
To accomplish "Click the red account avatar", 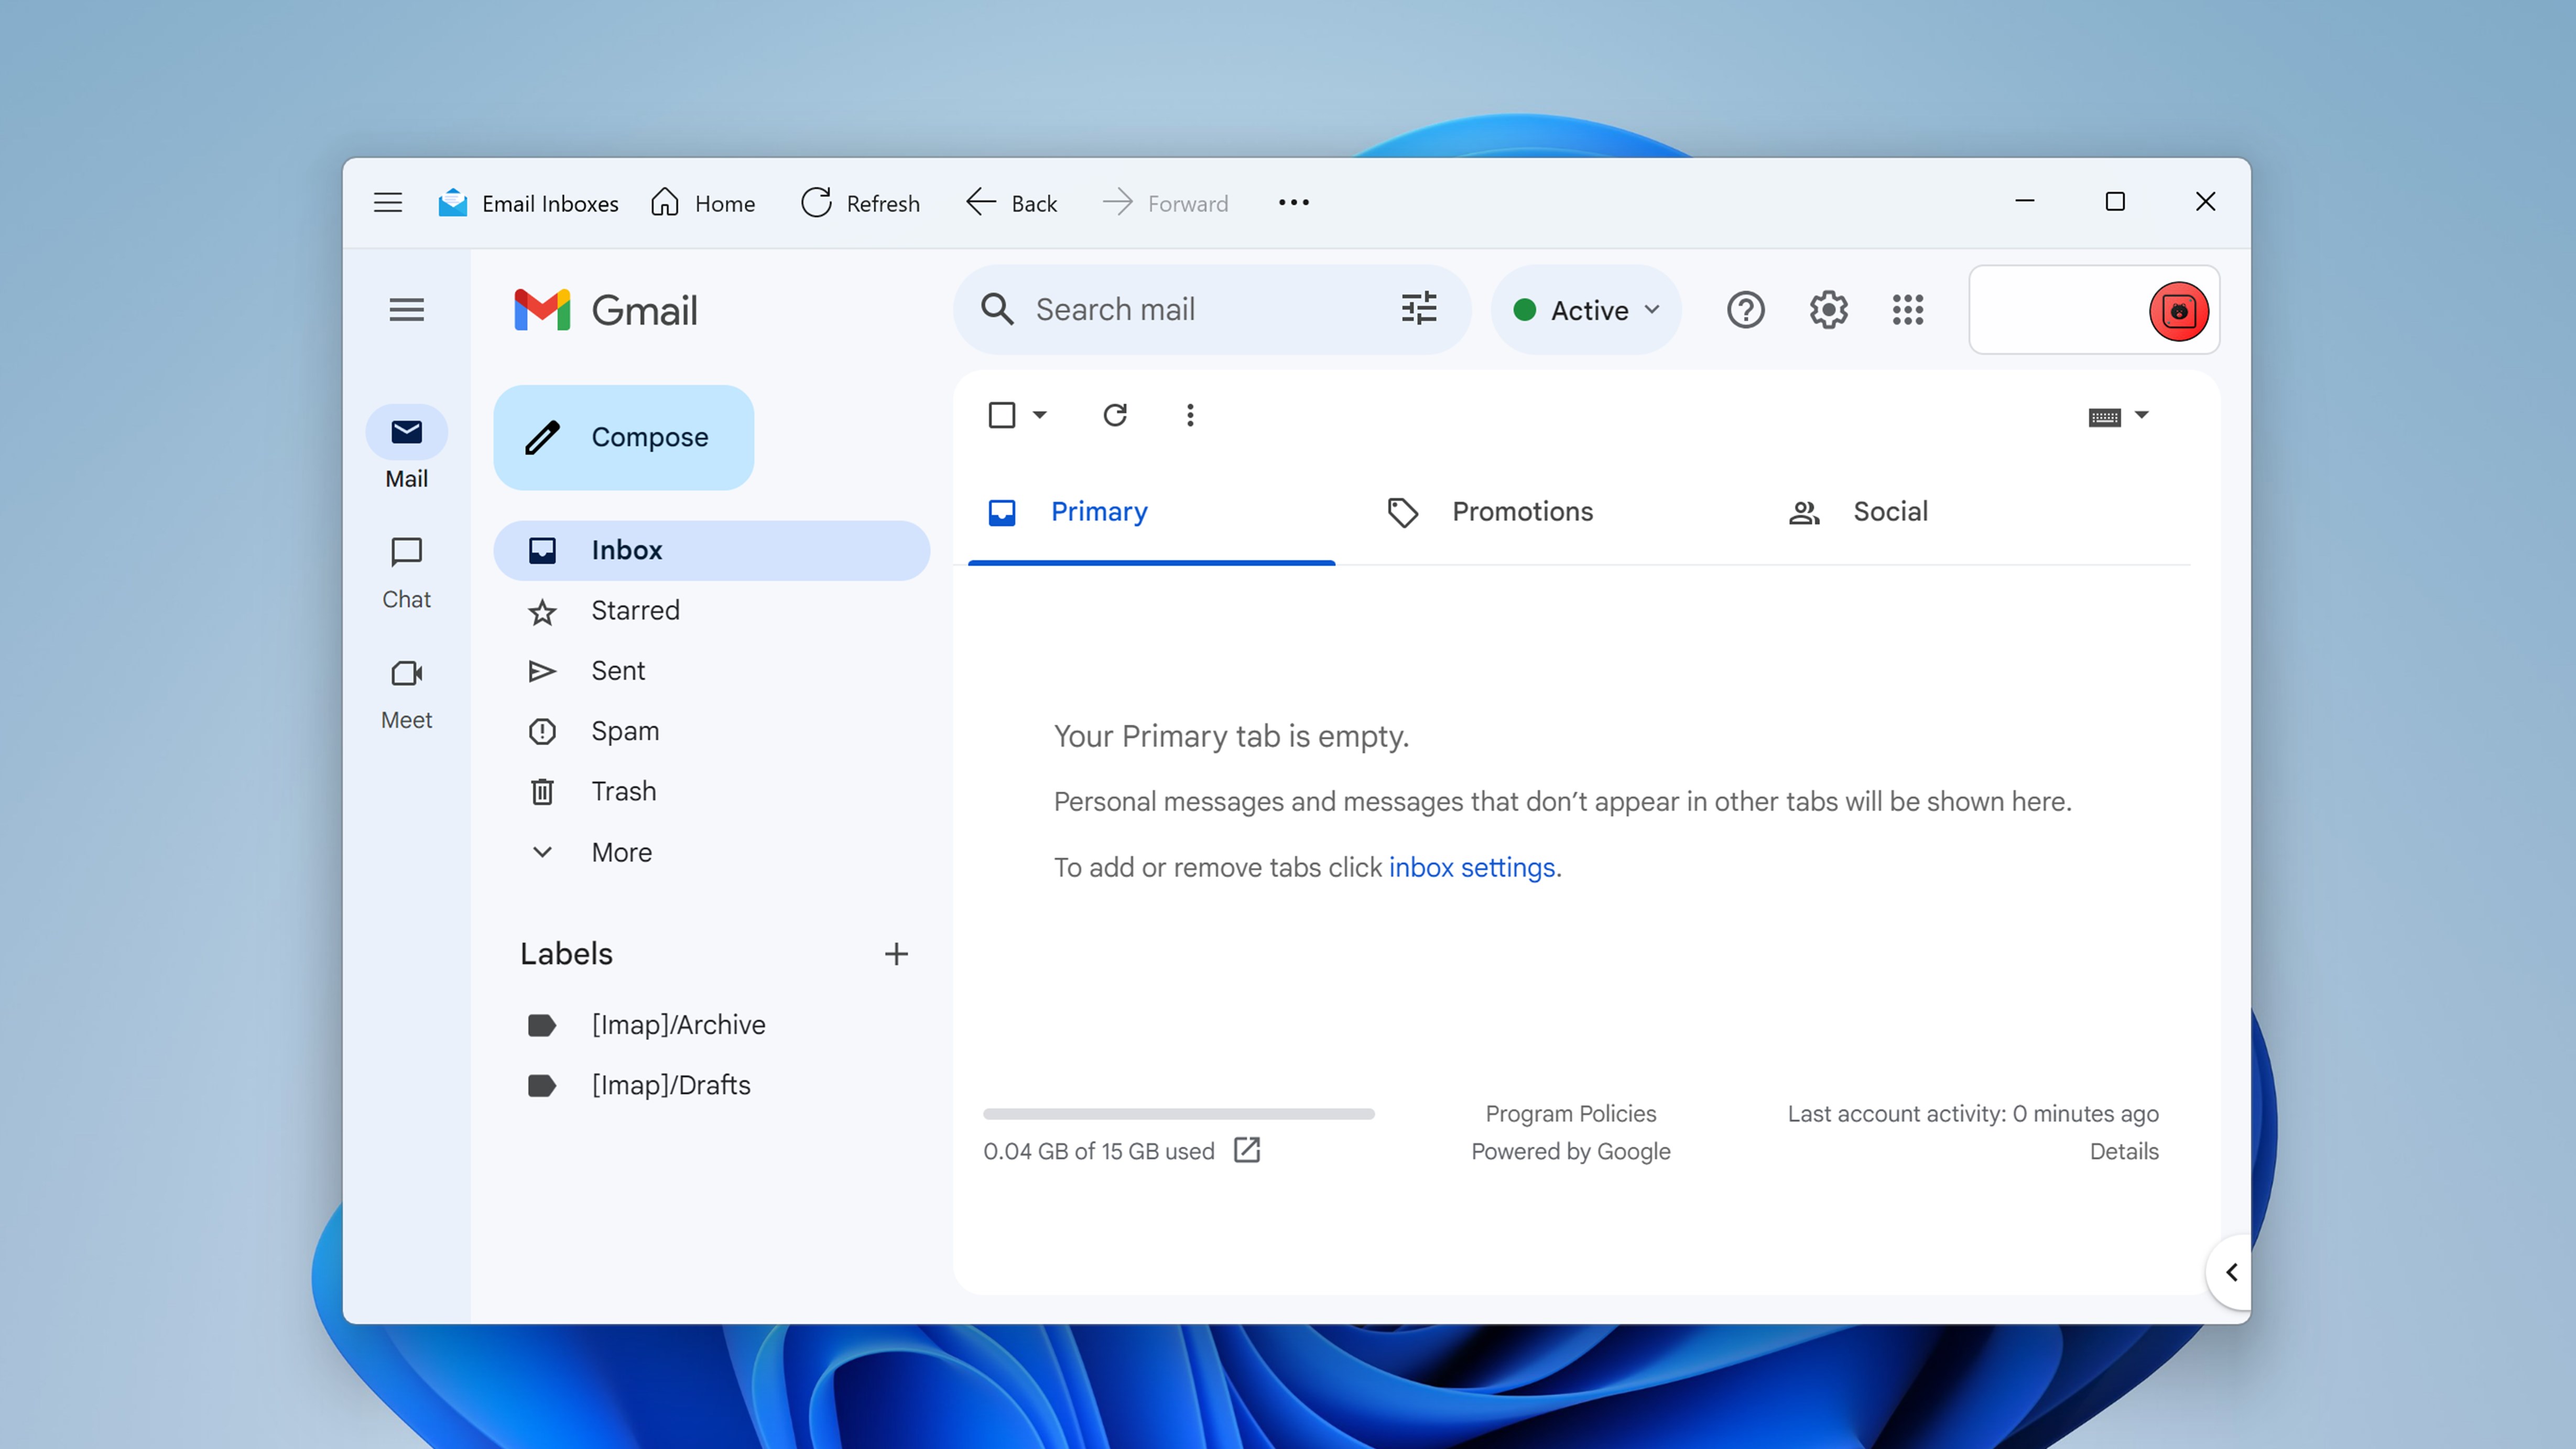I will (2178, 312).
